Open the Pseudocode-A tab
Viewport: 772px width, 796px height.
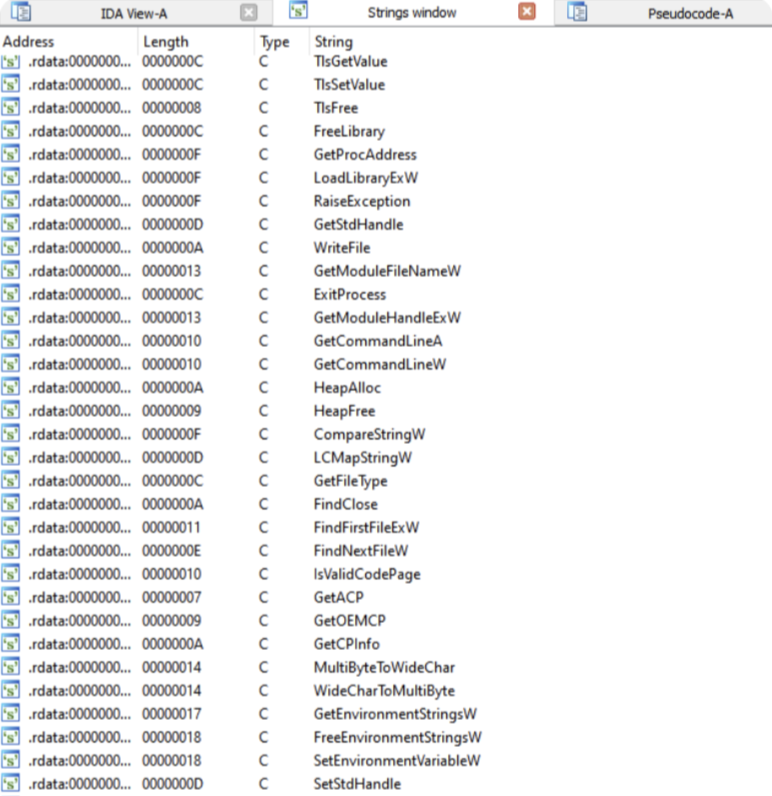click(x=690, y=14)
